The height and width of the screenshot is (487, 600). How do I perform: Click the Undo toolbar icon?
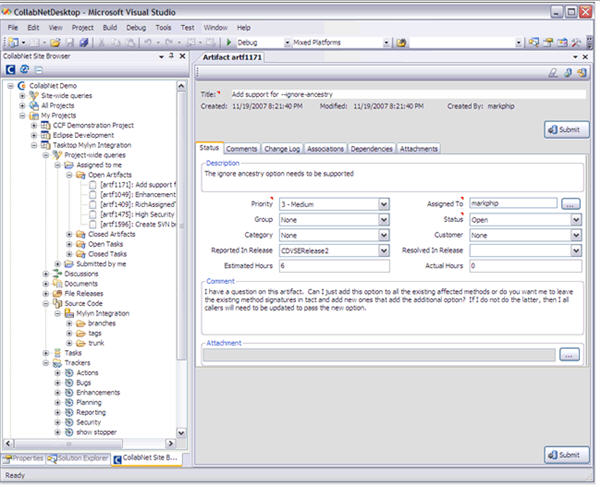coord(148,42)
